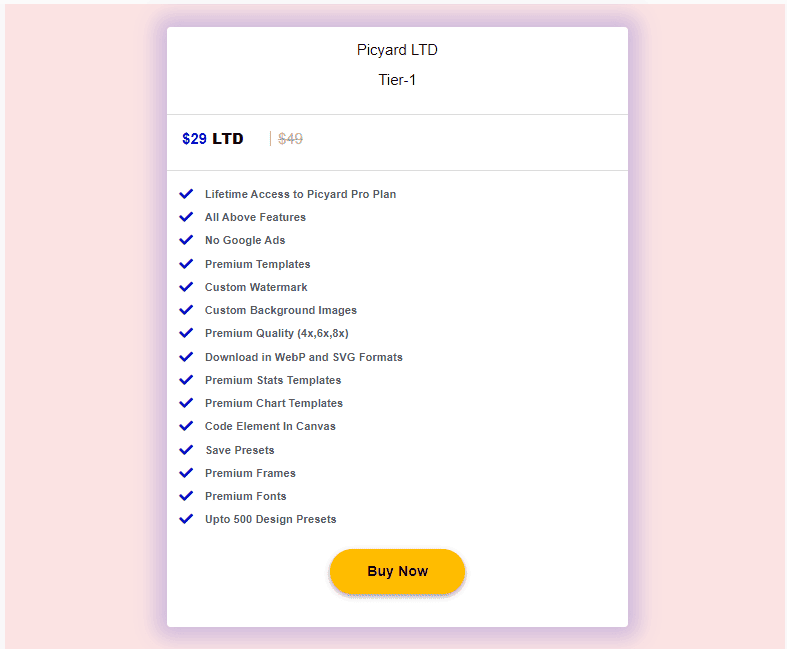Click checkmark beside Premium Quality feature
This screenshot has height=649, width=787.
point(186,333)
